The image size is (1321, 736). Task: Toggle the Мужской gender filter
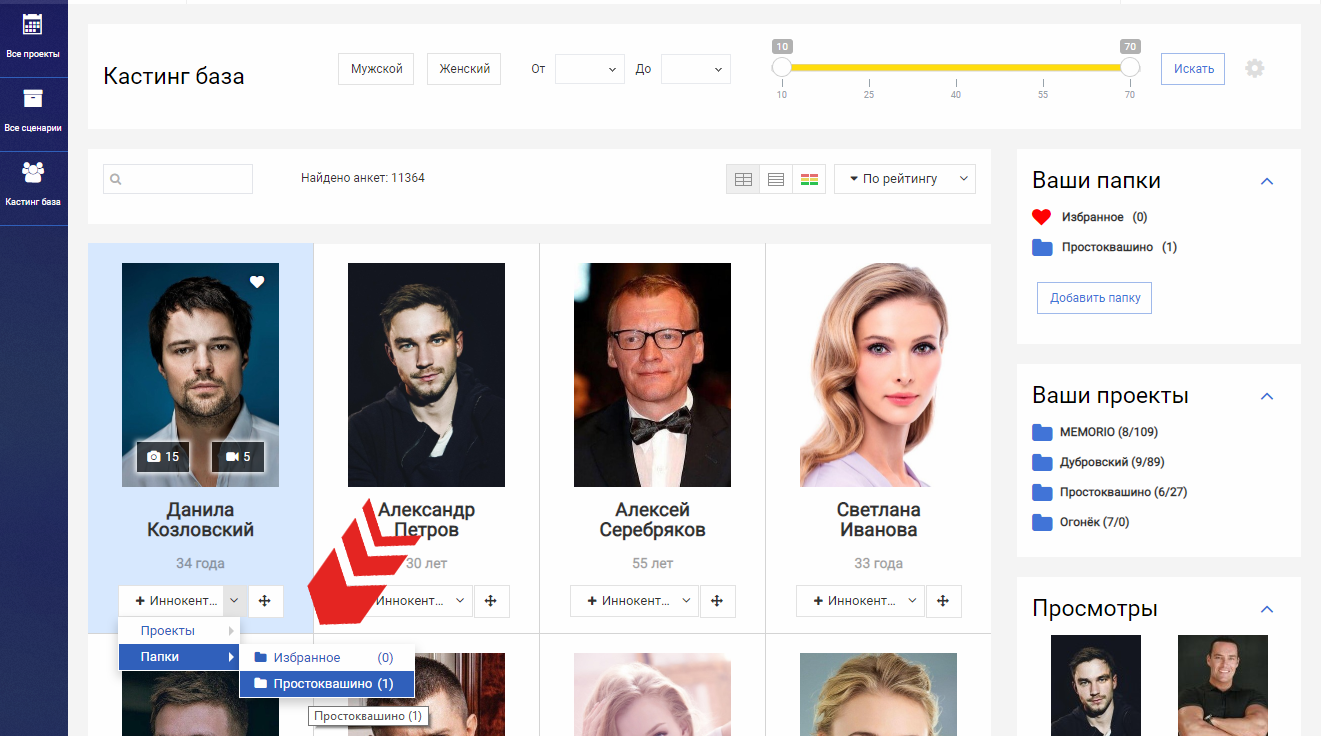(376, 69)
